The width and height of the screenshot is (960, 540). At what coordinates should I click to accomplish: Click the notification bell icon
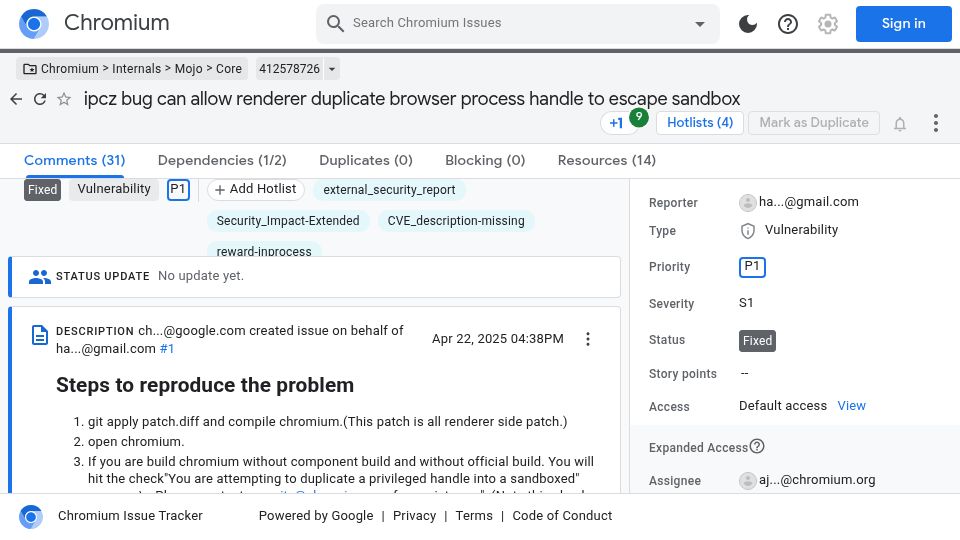(x=899, y=124)
